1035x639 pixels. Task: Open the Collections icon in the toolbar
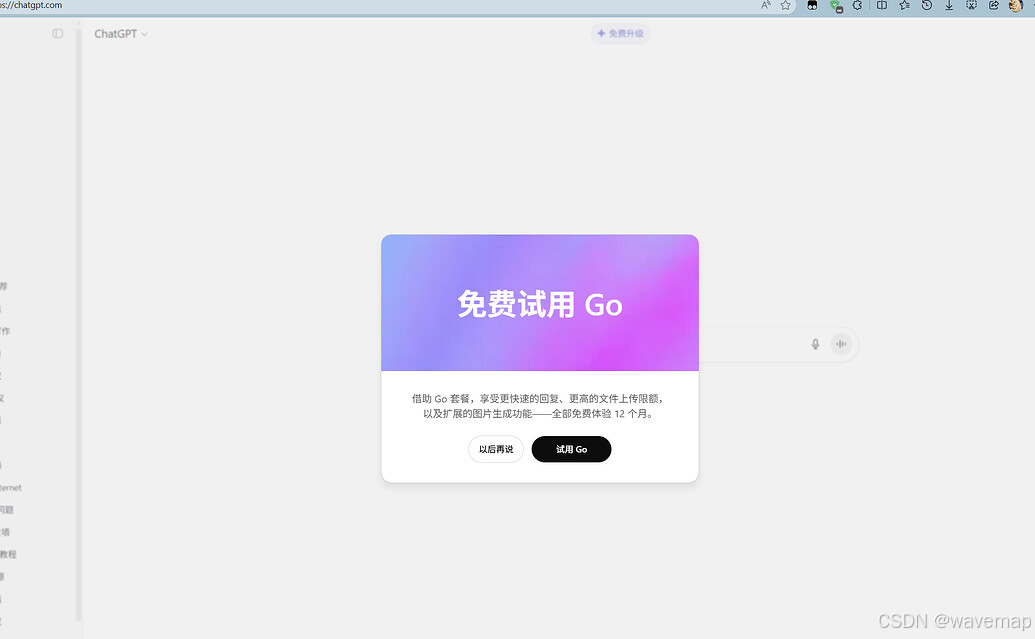[x=904, y=6]
